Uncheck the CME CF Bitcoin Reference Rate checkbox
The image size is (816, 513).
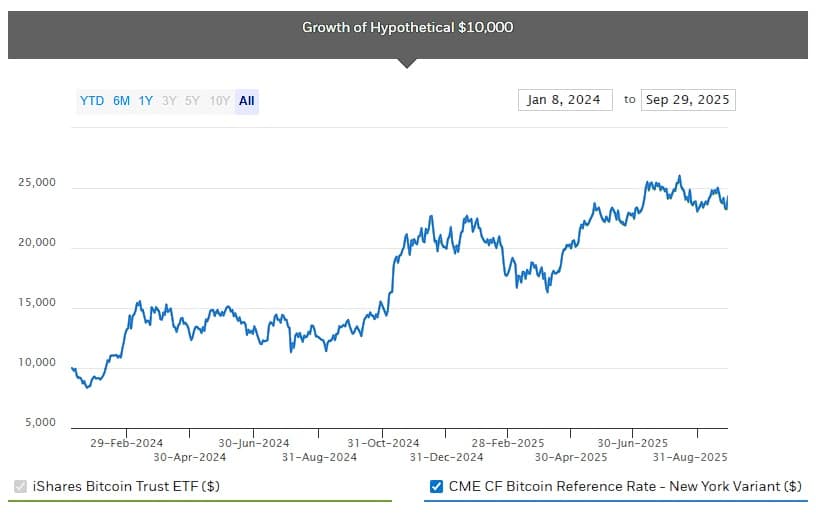point(436,487)
